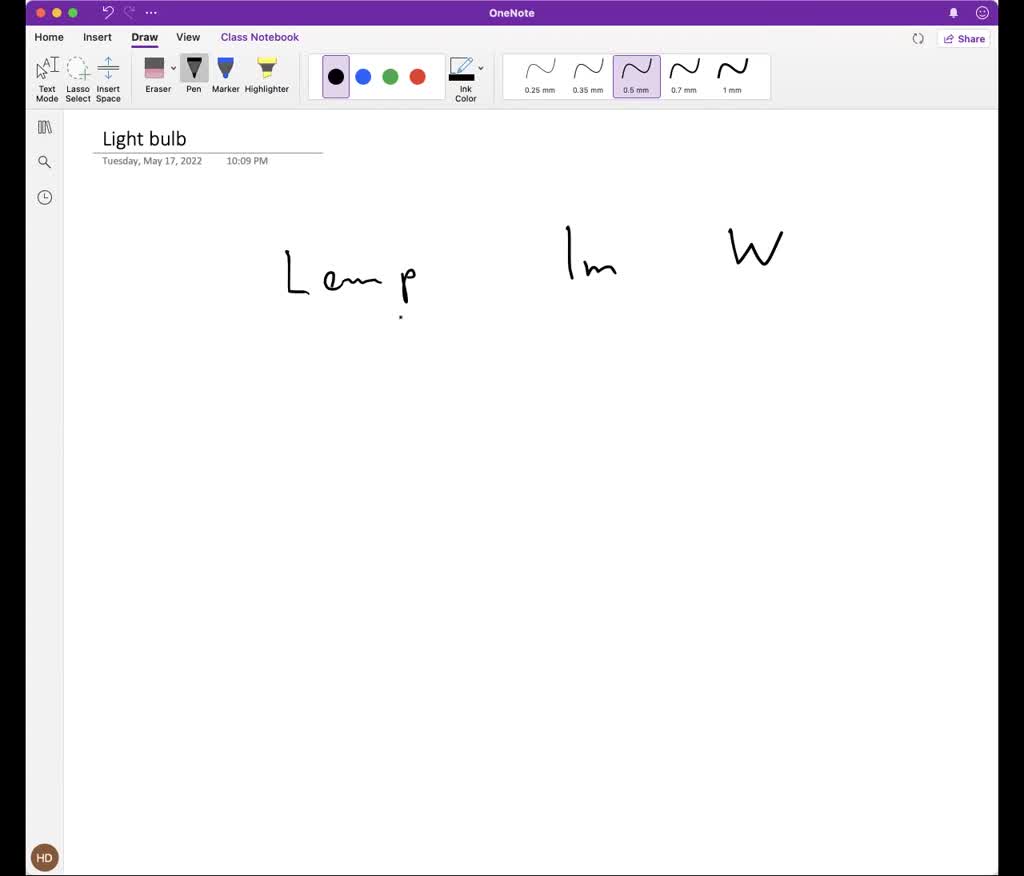Screen dimensions: 1024x876
Task: Expand the Eraser options dropdown
Action: (x=173, y=68)
